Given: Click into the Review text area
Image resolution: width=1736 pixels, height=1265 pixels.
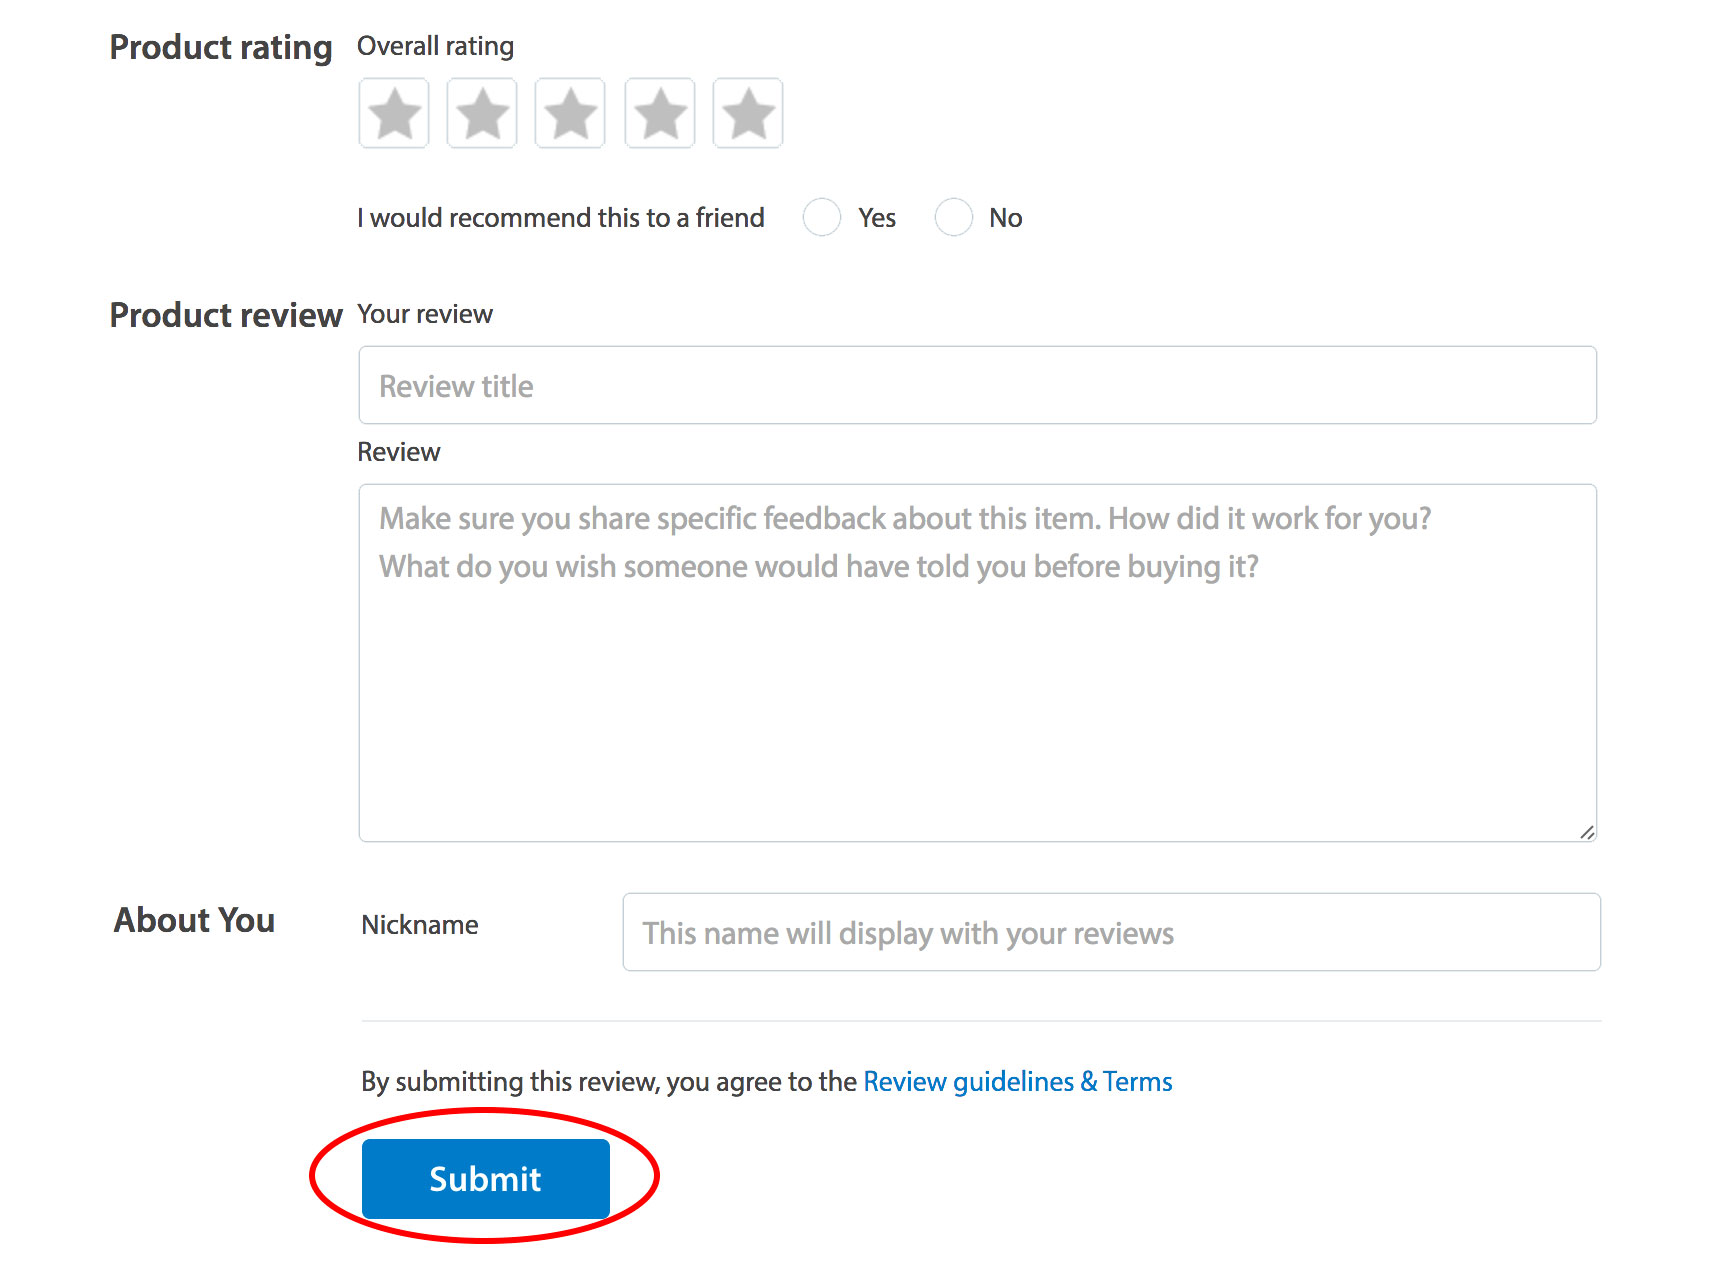Looking at the screenshot, I should (x=978, y=663).
